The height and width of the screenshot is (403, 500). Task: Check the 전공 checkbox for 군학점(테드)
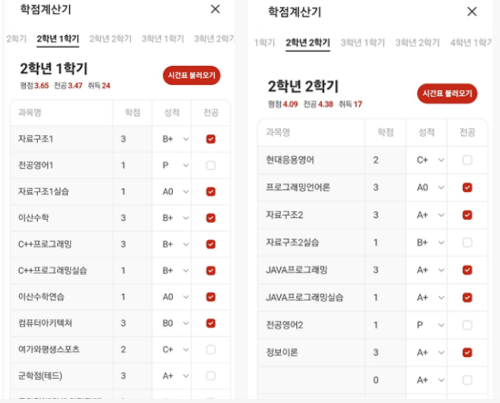pyautogui.click(x=211, y=376)
